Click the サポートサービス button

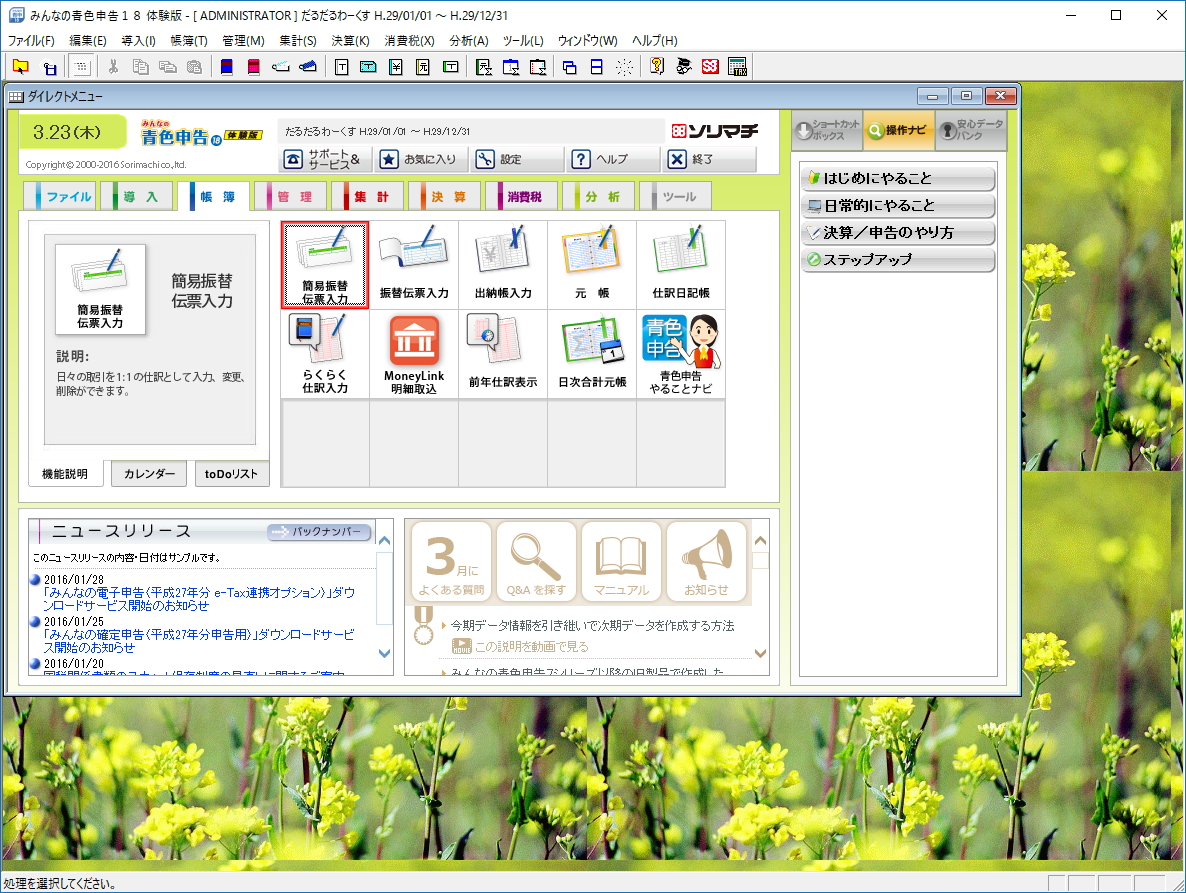(325, 160)
